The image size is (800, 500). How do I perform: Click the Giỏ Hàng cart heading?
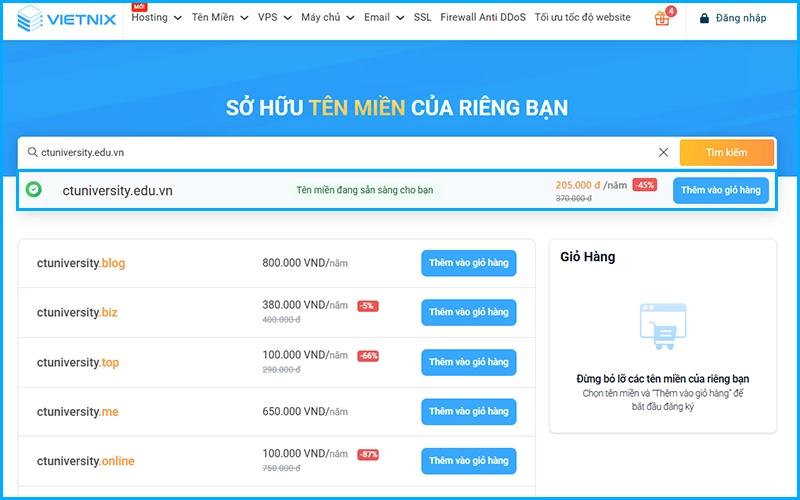(588, 257)
